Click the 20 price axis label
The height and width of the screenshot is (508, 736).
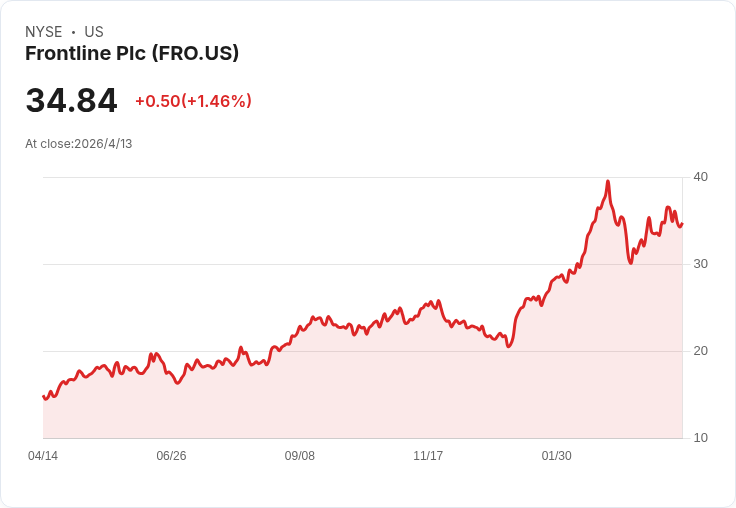pos(700,351)
